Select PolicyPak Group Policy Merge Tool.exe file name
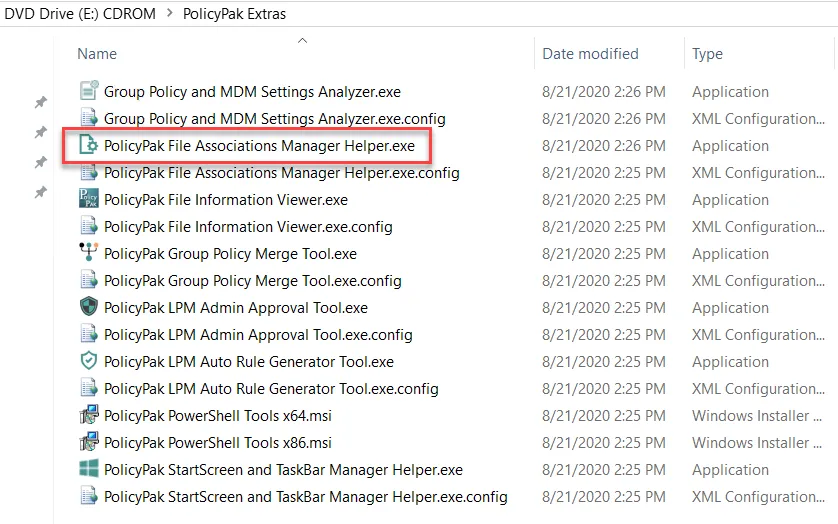Viewport: 838px width, 524px height. (230, 254)
